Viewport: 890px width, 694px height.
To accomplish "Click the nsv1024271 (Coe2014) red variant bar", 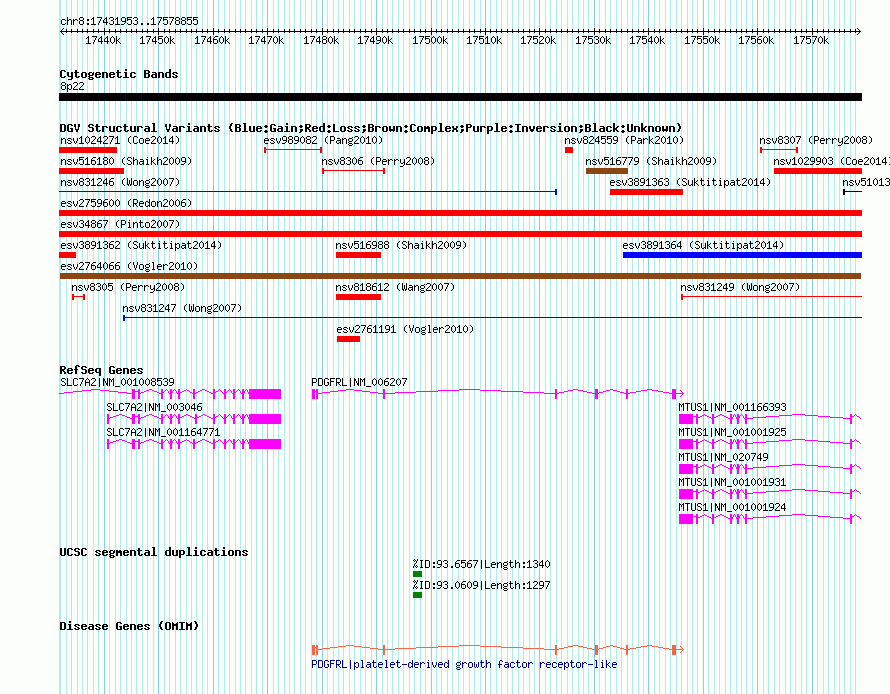I will pyautogui.click(x=88, y=150).
